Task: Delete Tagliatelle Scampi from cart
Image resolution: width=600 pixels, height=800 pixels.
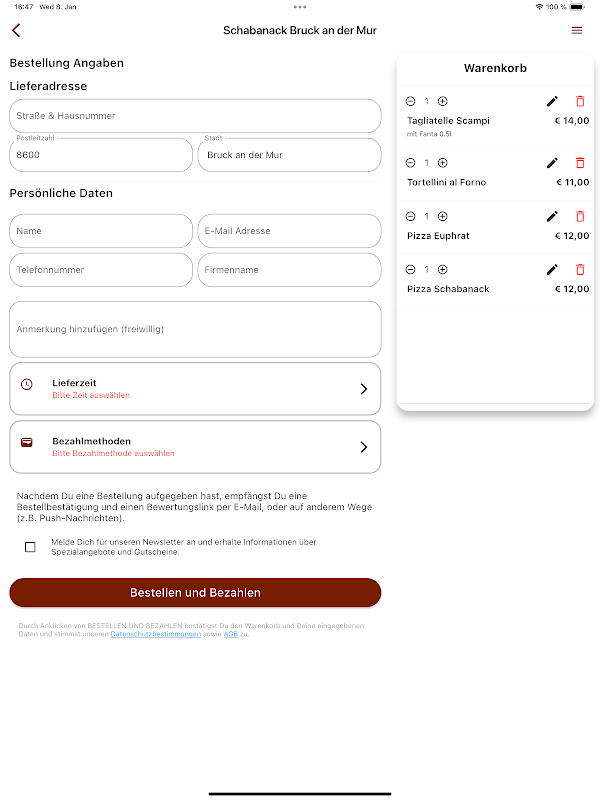Action: [x=580, y=101]
